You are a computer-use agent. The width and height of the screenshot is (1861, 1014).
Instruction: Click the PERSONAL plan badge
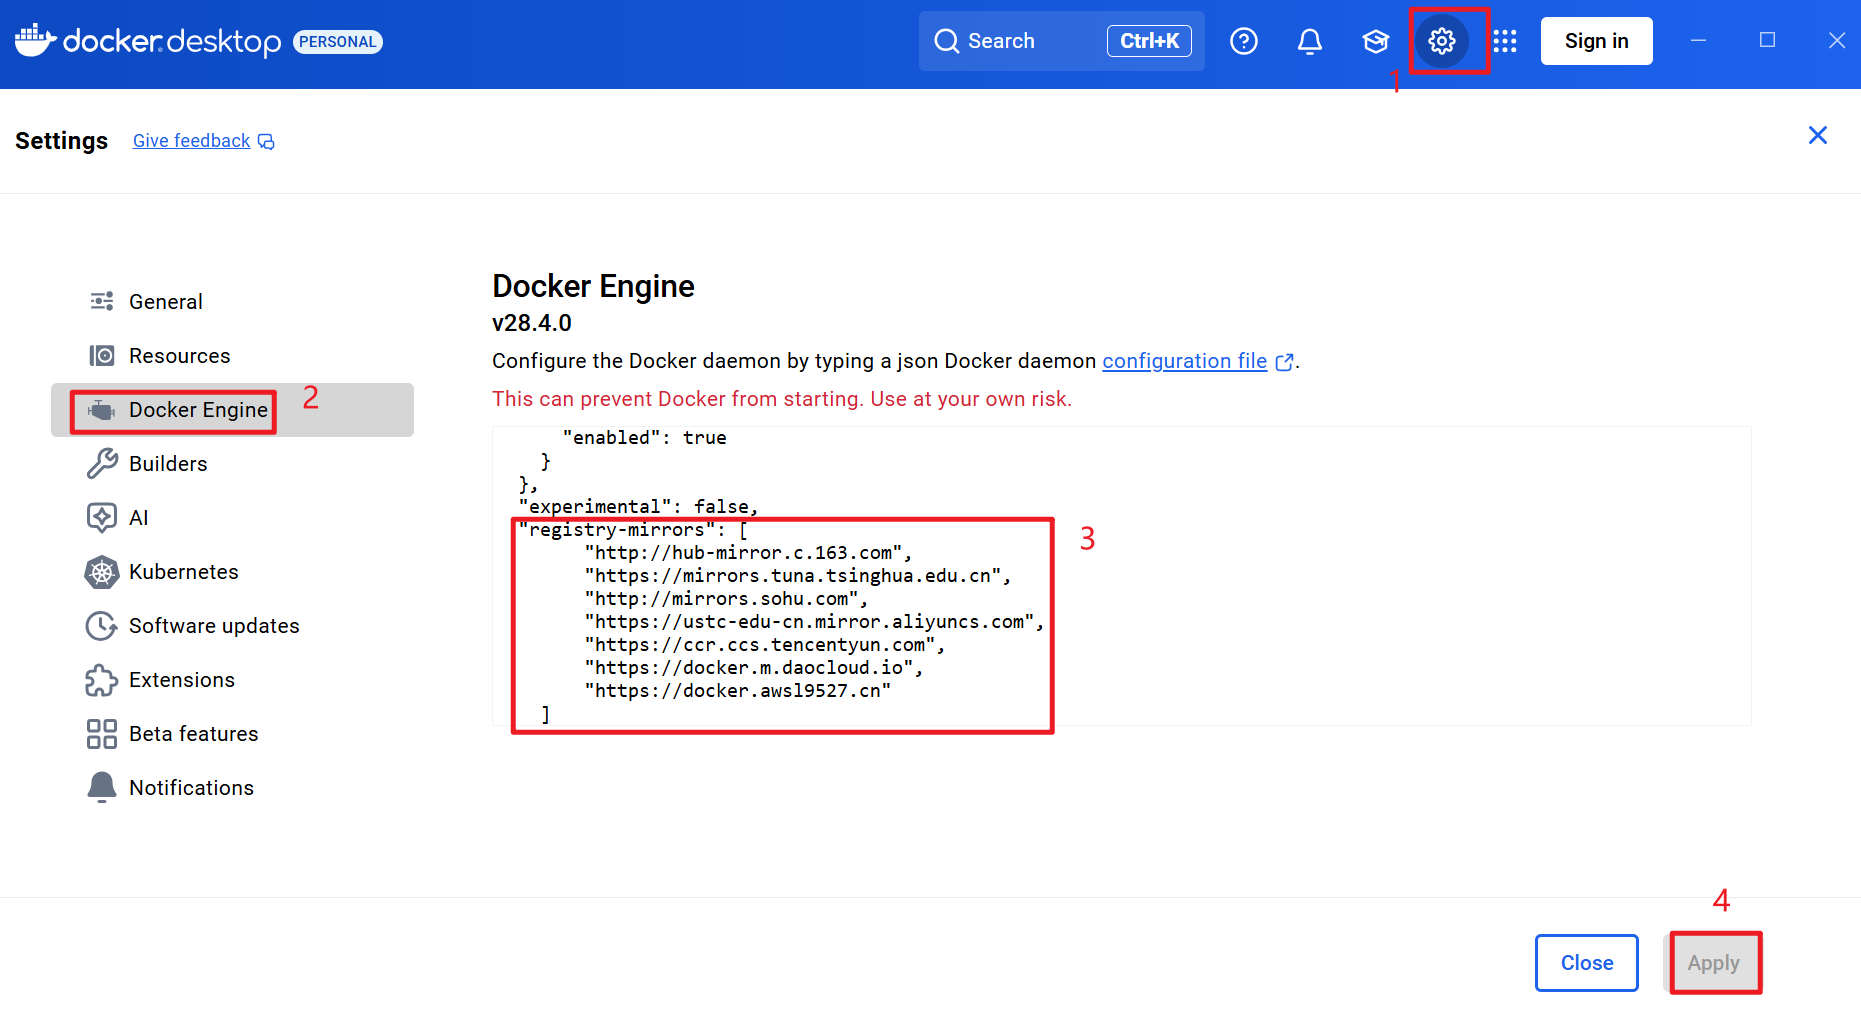coord(338,42)
